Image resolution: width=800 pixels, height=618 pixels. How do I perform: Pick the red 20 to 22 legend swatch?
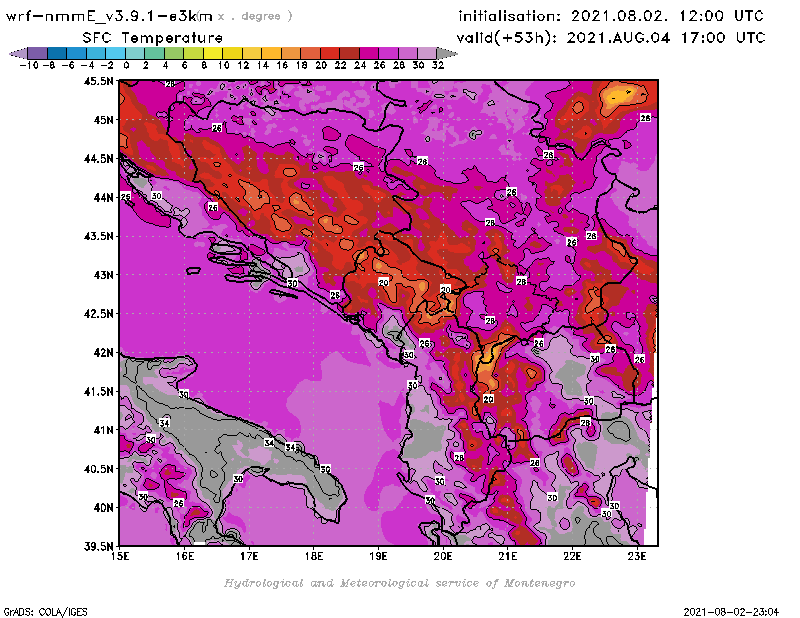click(x=330, y=53)
